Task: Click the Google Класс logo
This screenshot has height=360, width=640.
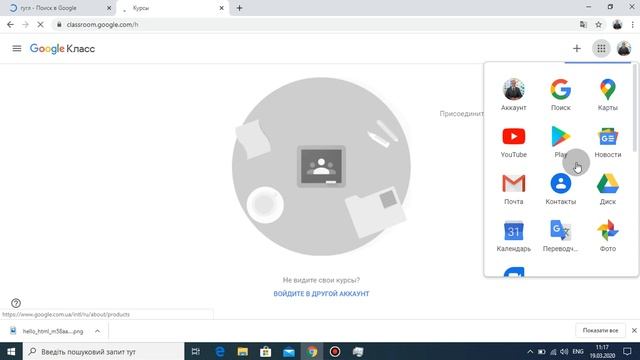Action: click(62, 49)
